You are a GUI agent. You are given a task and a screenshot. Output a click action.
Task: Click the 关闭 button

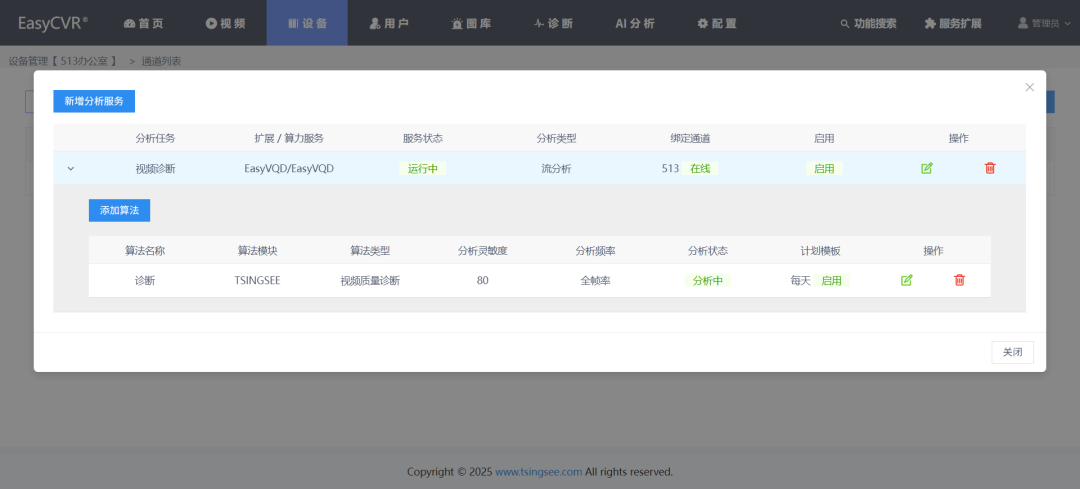pos(1012,352)
